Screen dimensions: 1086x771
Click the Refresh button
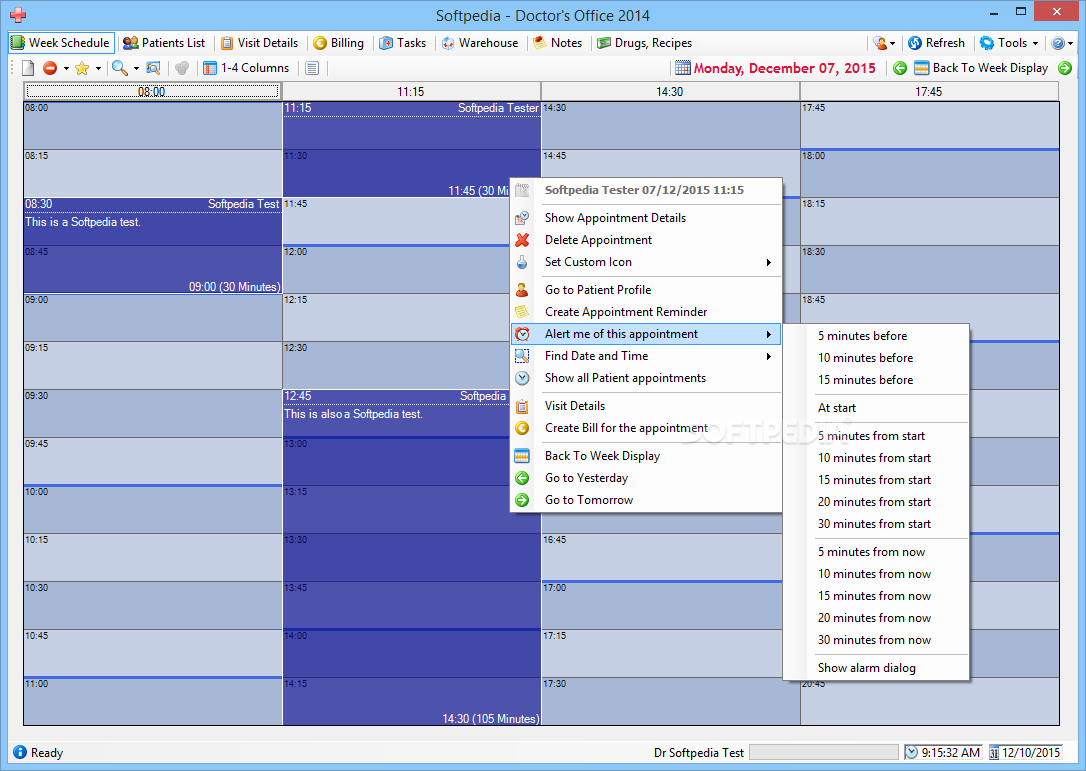[936, 43]
